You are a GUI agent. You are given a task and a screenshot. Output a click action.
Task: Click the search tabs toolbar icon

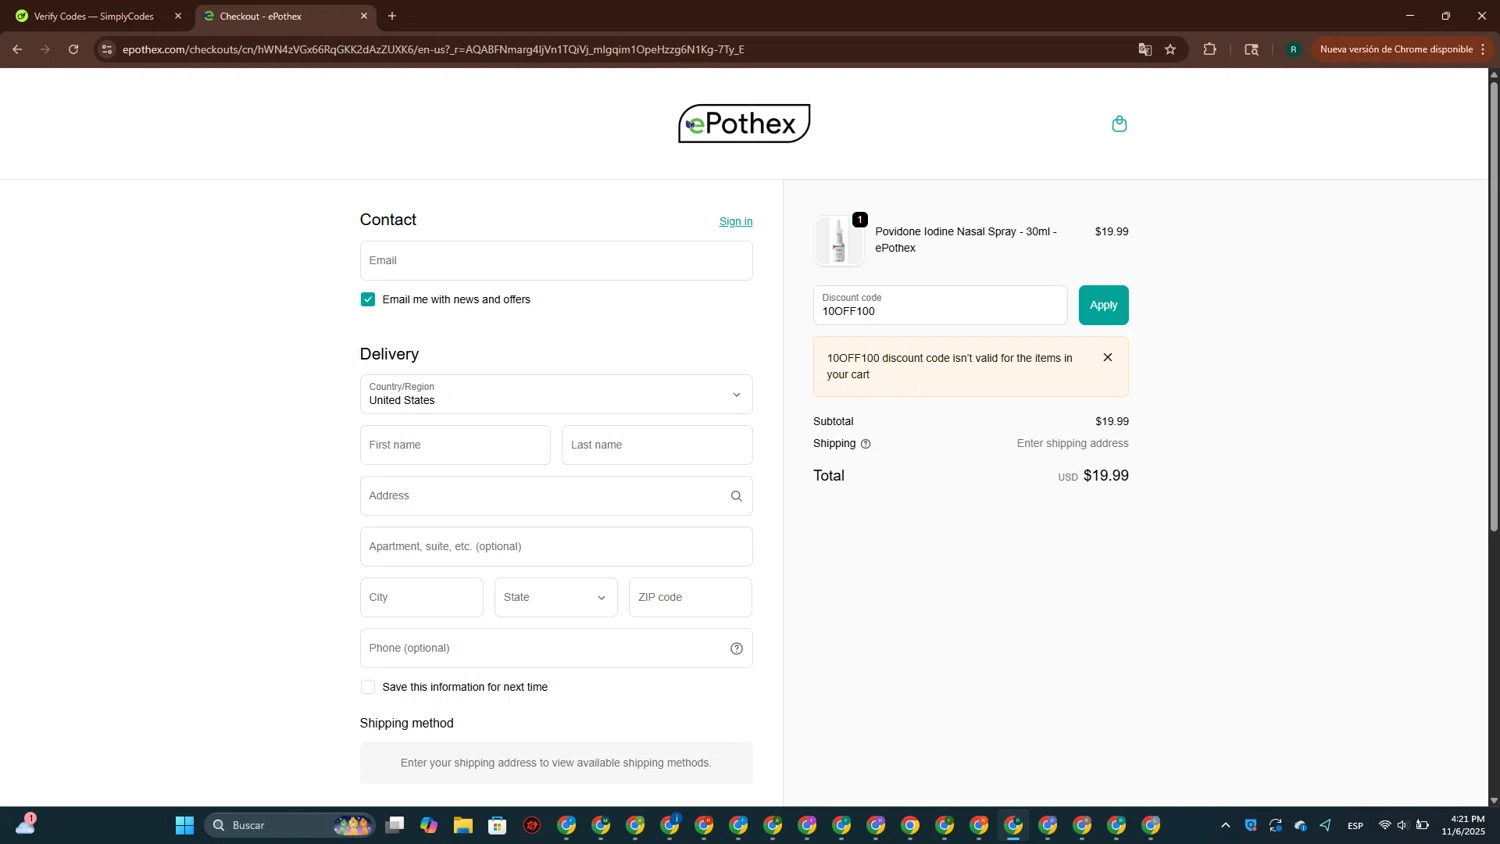click(1251, 49)
